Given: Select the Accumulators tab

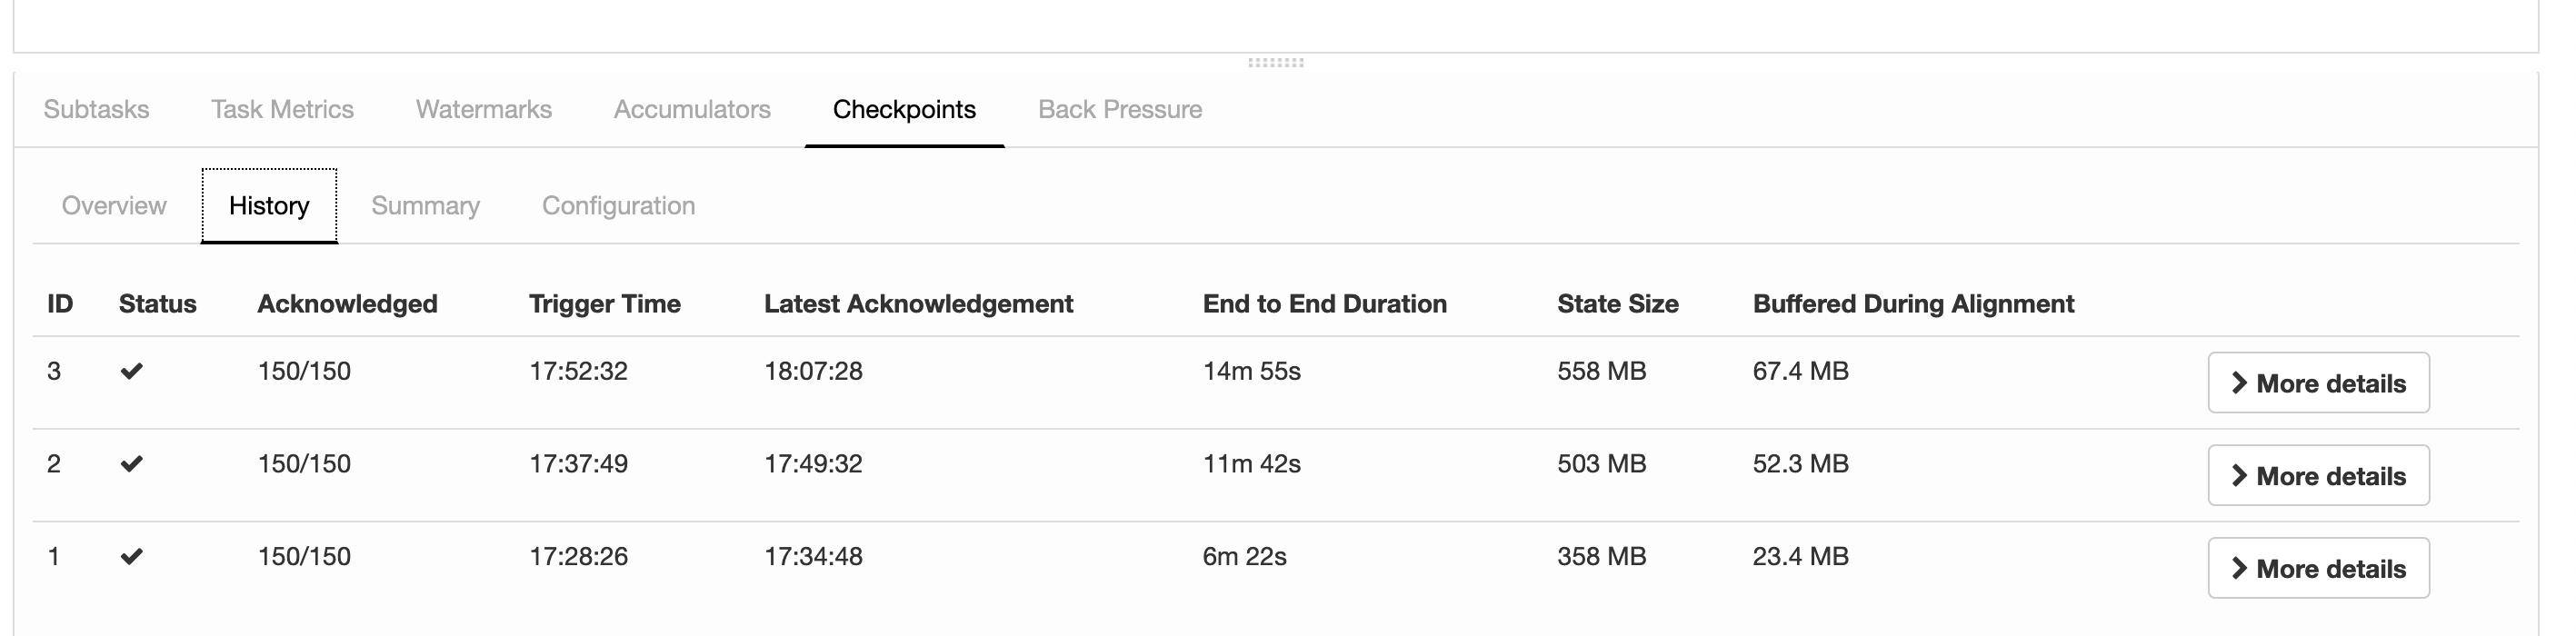Looking at the screenshot, I should 692,109.
